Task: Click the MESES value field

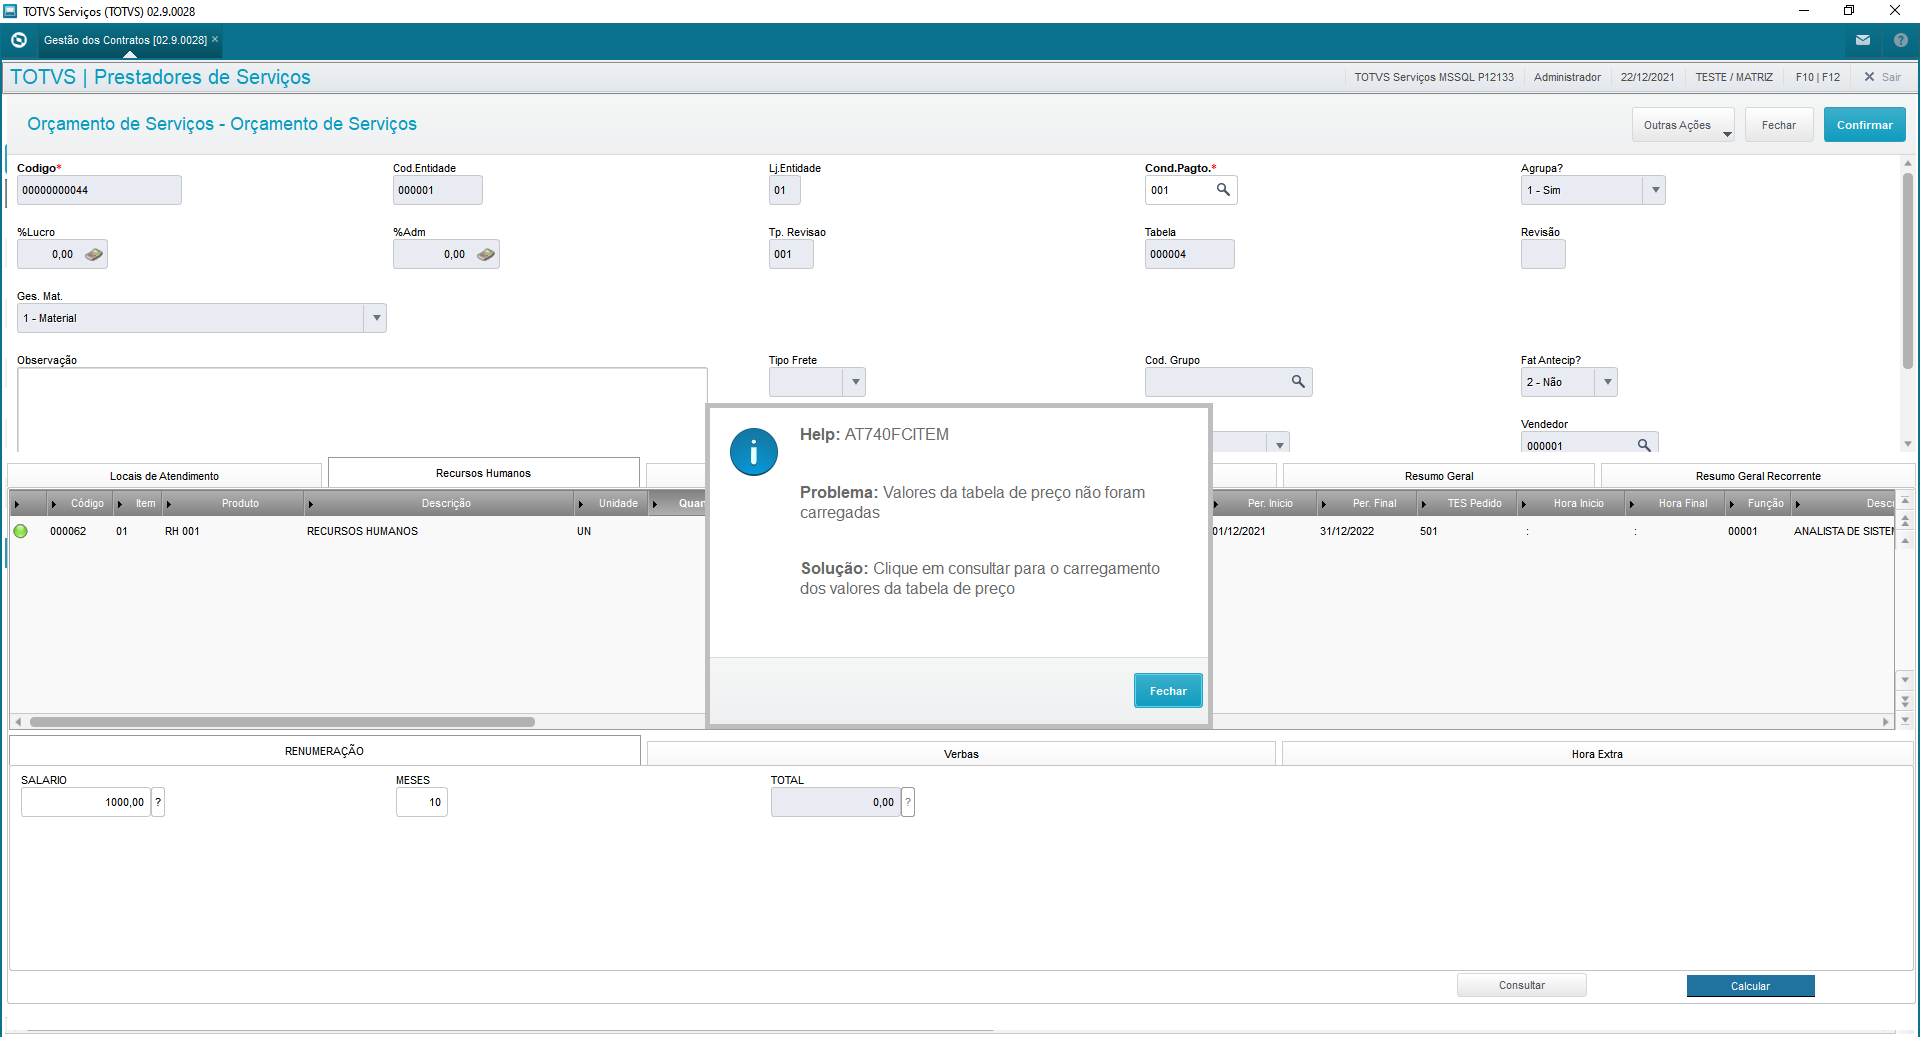Action: pyautogui.click(x=421, y=802)
